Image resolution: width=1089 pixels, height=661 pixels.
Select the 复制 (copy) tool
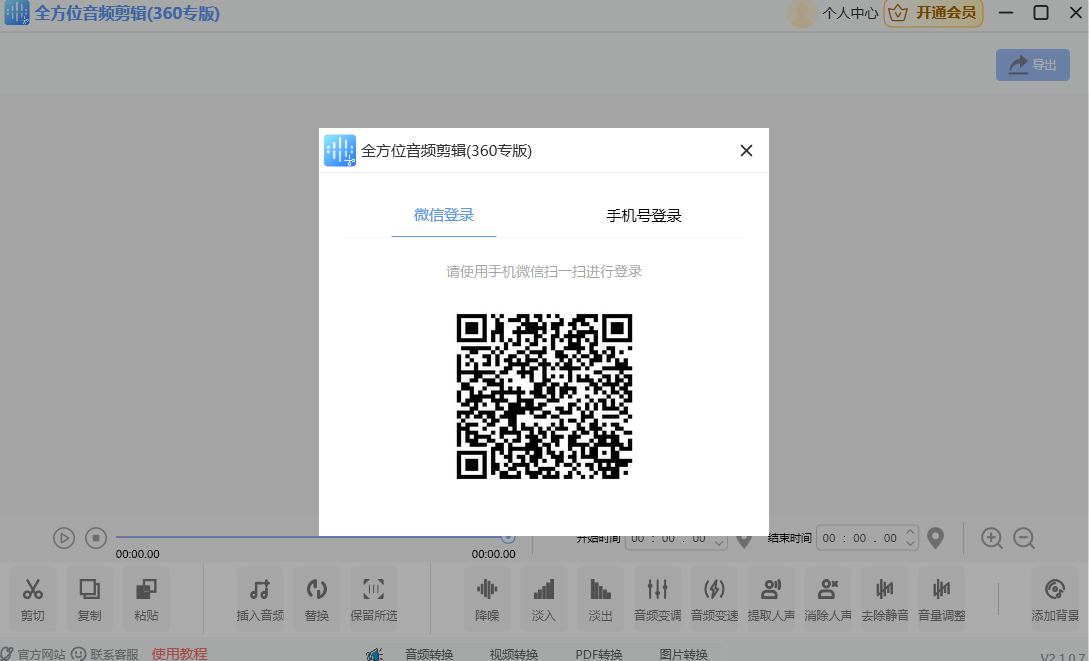pyautogui.click(x=88, y=598)
